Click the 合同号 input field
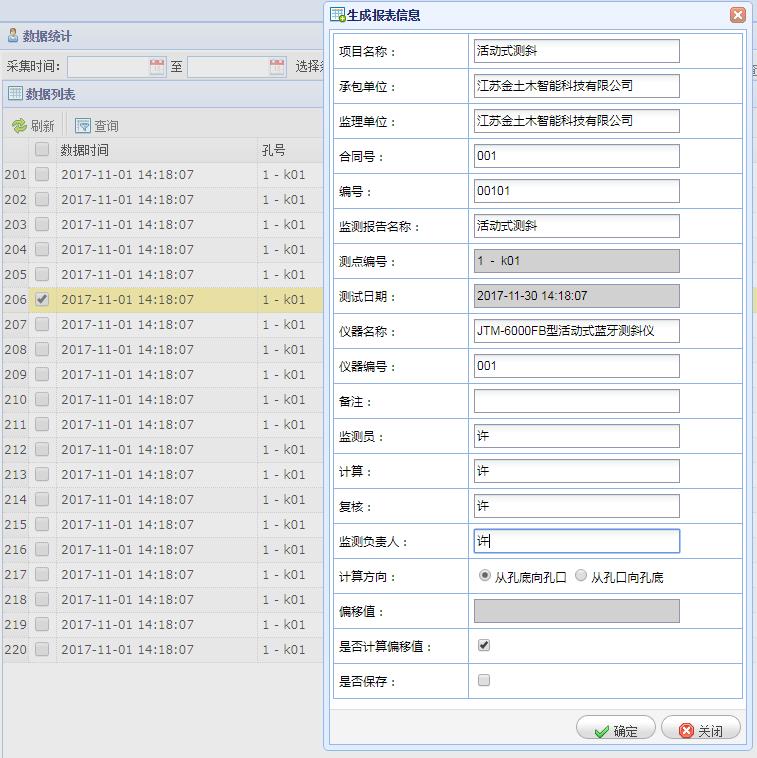 576,156
